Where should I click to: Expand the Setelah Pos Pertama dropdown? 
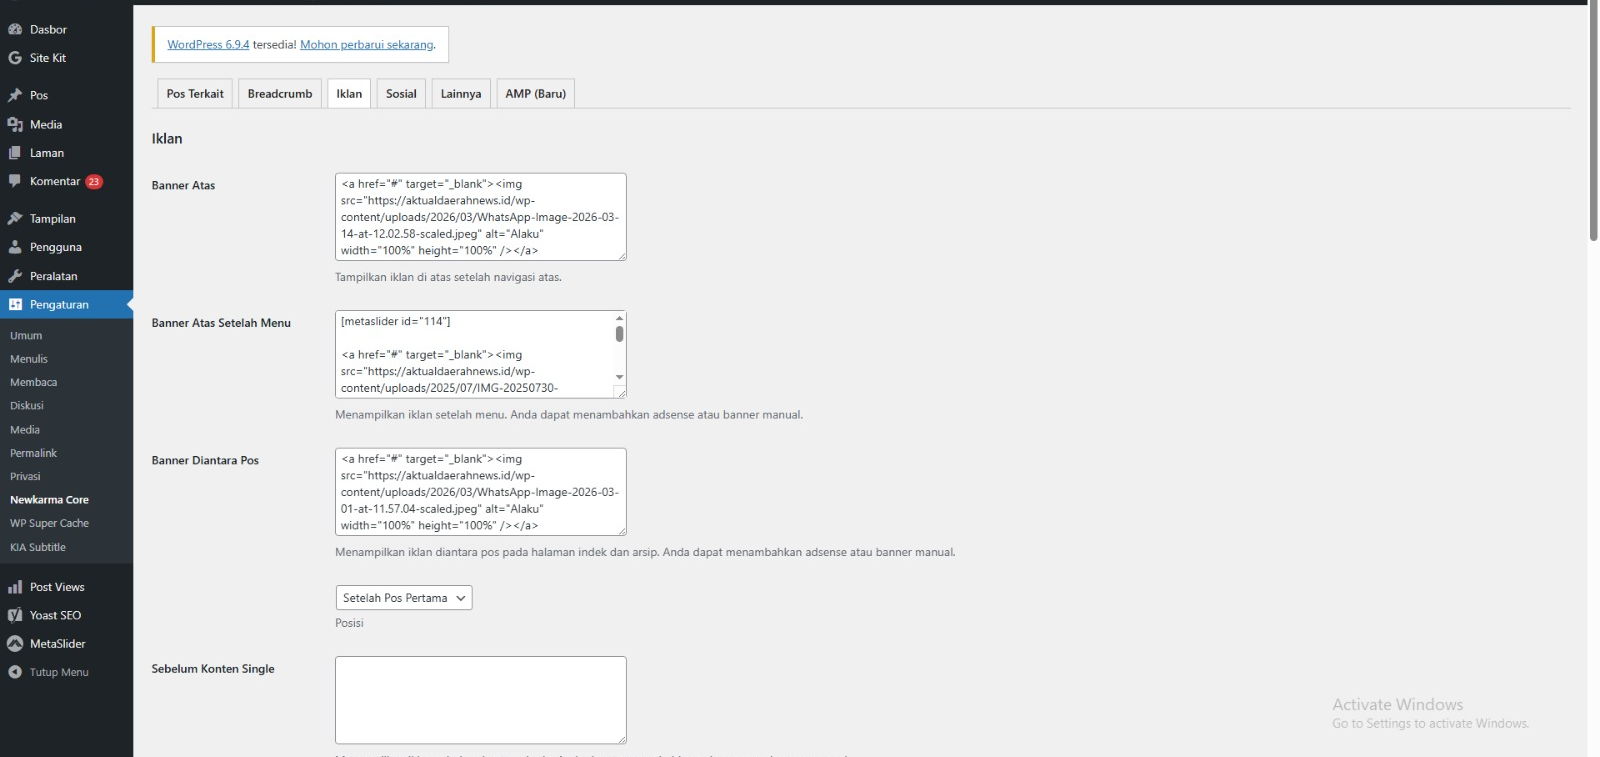[403, 598]
